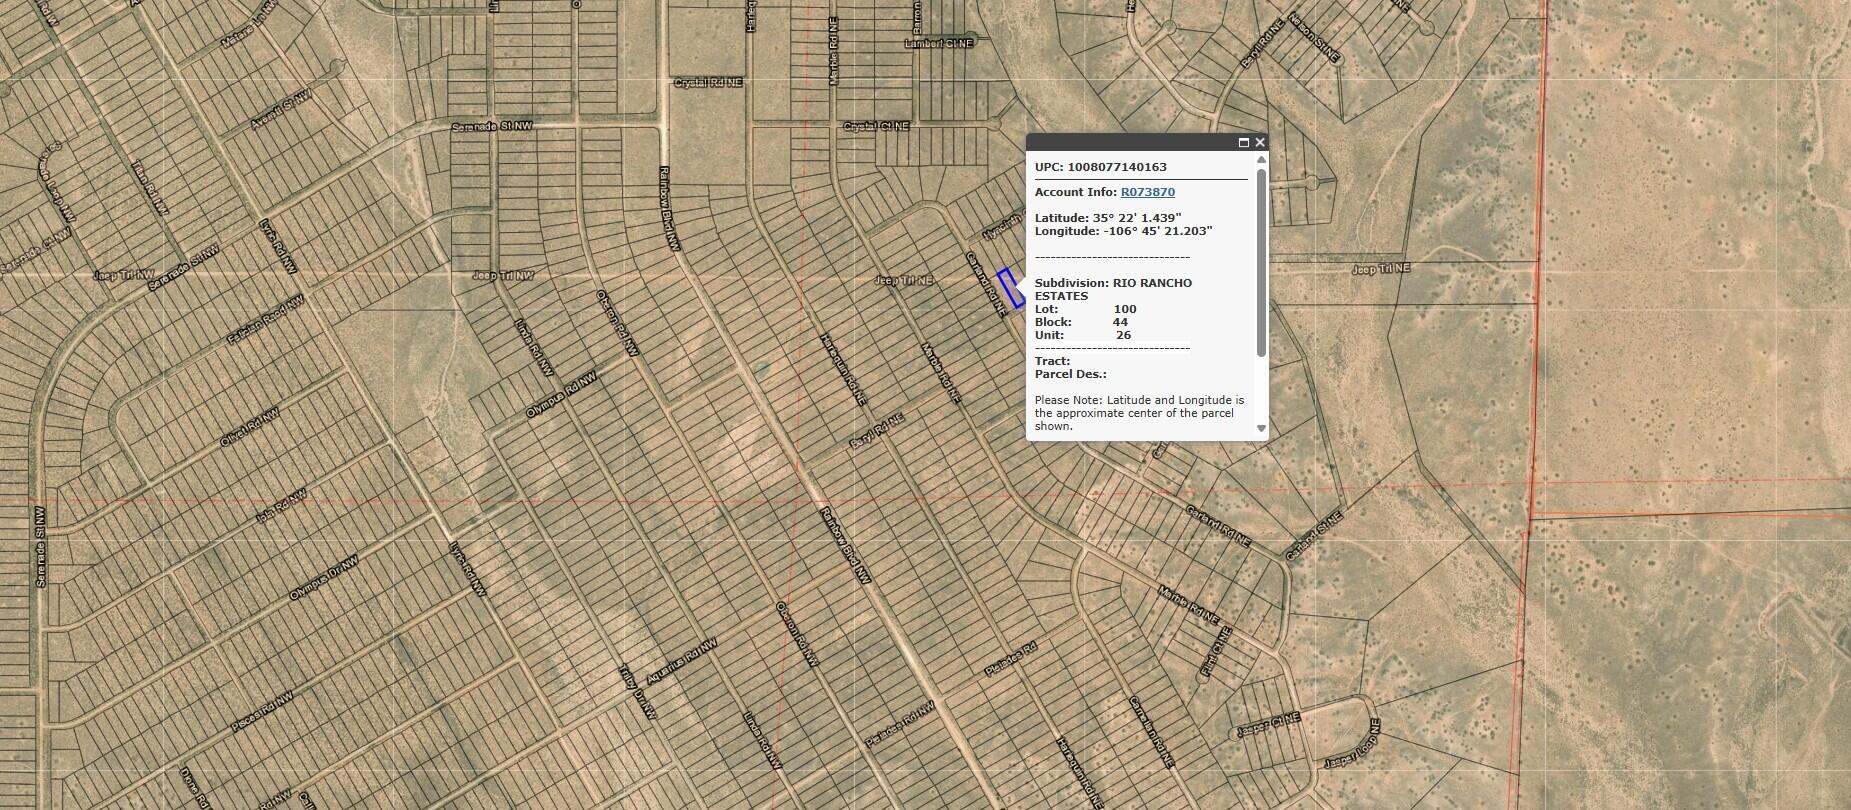Click the popup scrollbar down arrow
The image size is (1851, 810).
tap(1261, 428)
